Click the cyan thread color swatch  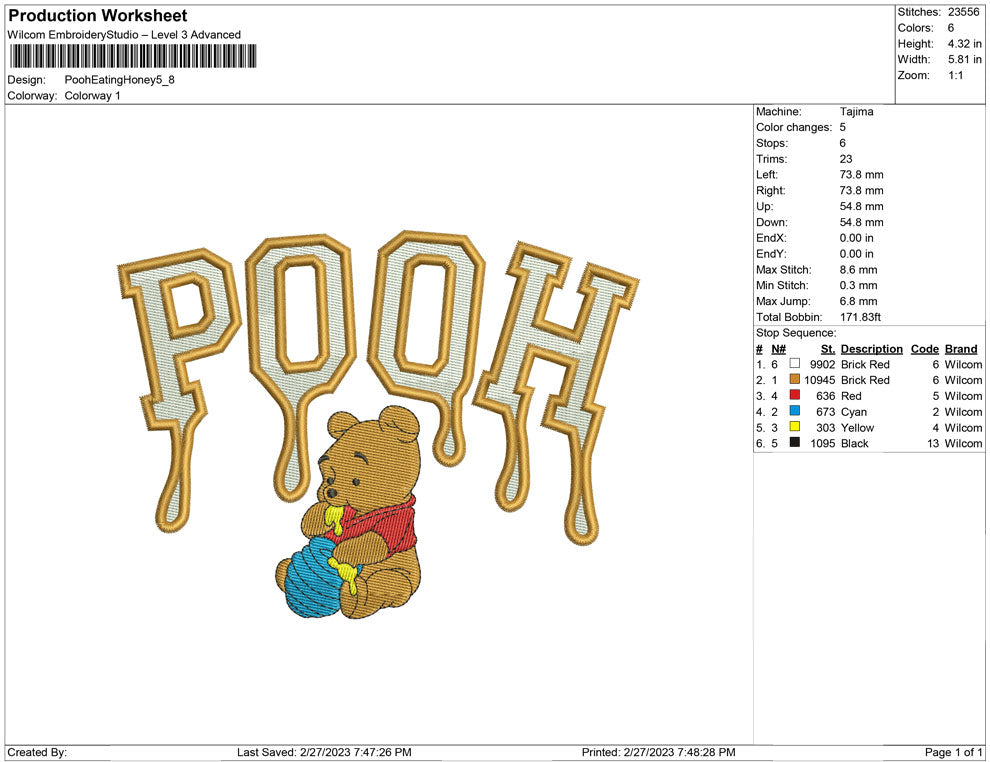795,411
